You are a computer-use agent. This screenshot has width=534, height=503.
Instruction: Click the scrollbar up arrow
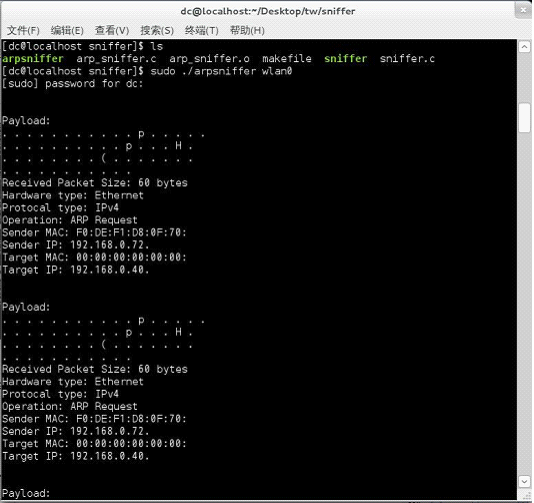(524, 47)
